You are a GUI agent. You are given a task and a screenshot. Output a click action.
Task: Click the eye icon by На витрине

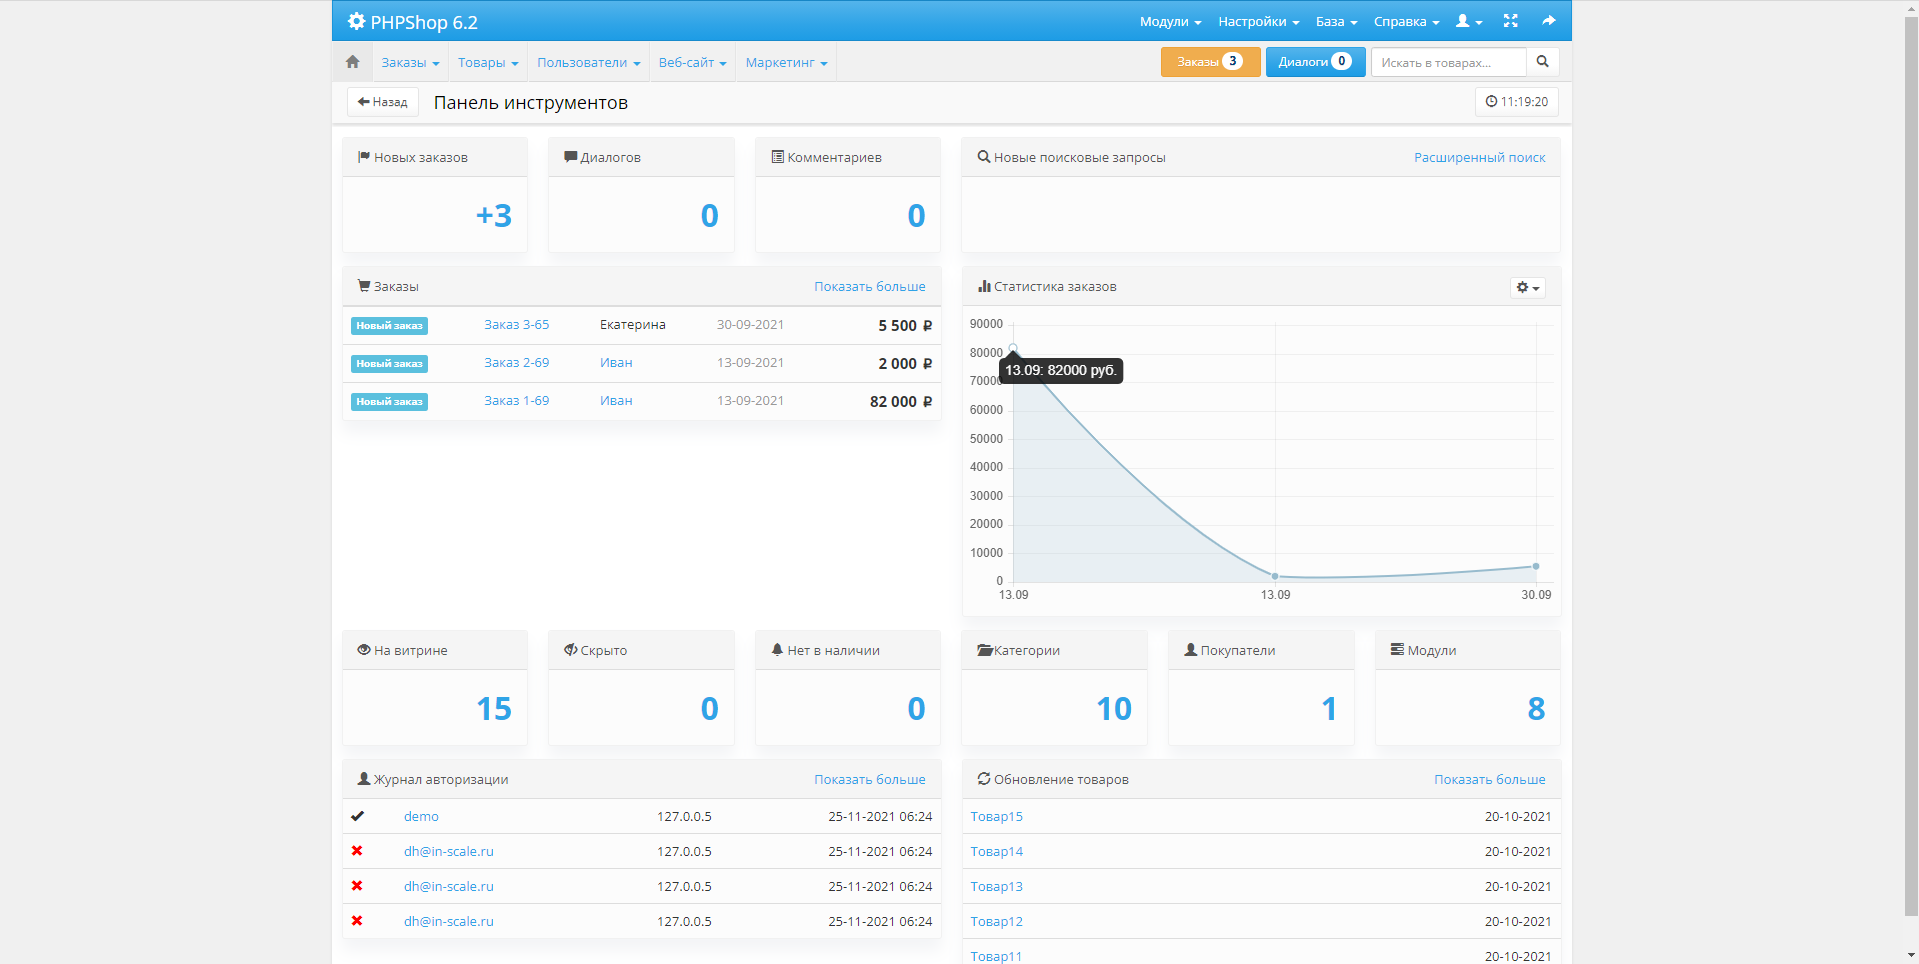click(364, 650)
